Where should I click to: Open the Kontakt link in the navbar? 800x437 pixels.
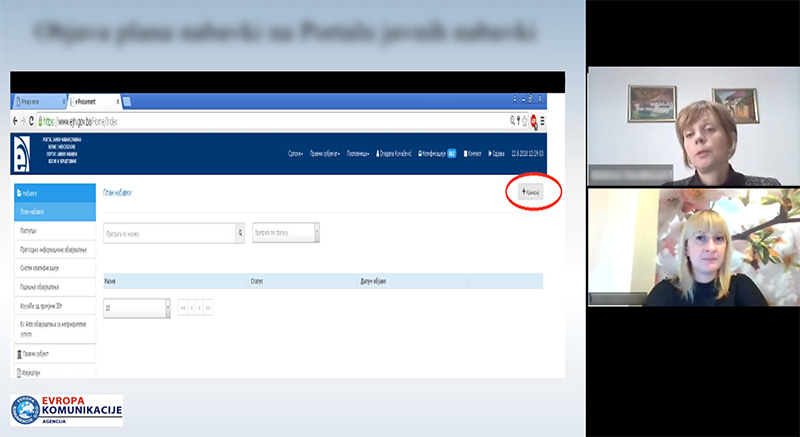pos(473,154)
